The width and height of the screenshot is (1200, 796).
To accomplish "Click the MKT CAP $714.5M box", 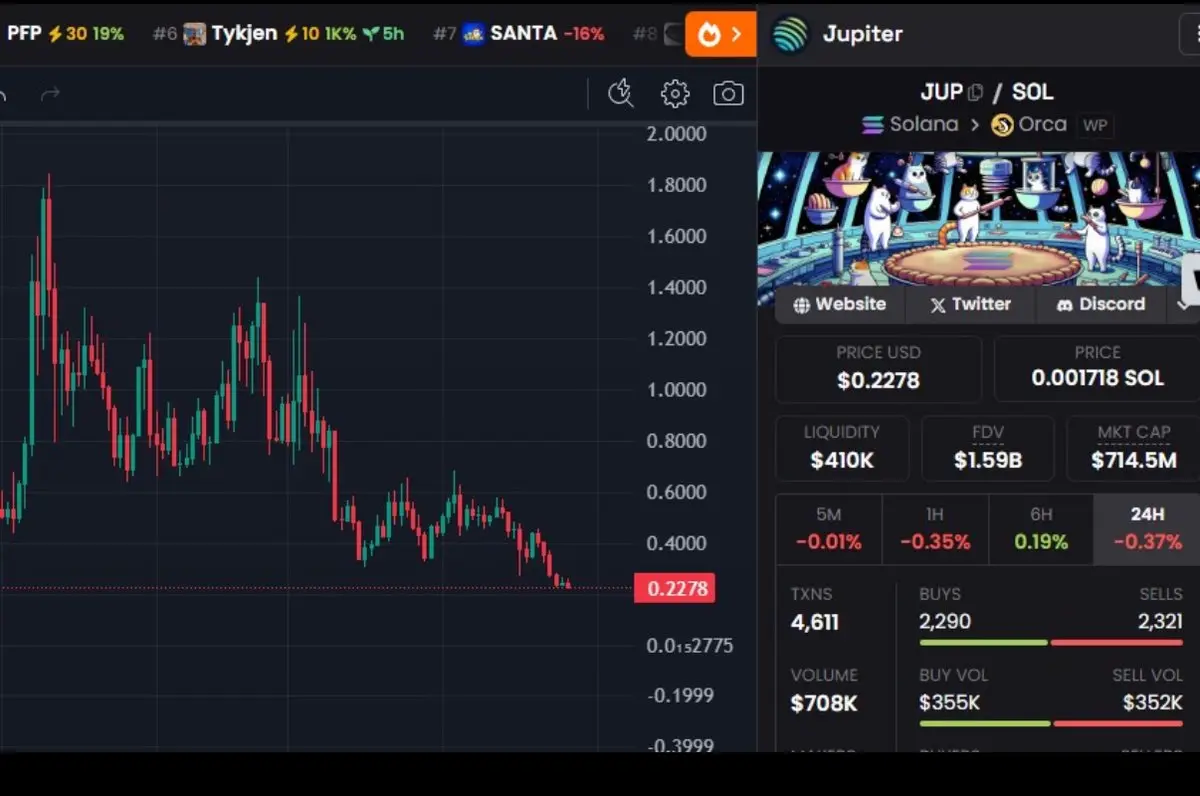I will click(x=1133, y=448).
